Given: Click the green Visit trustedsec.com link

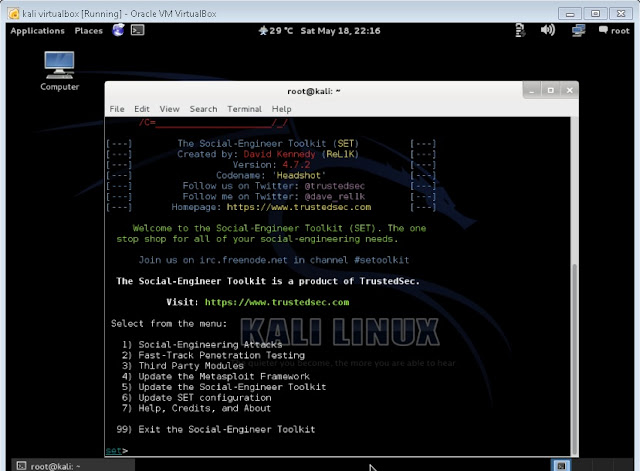Looking at the screenshot, I should [277, 302].
